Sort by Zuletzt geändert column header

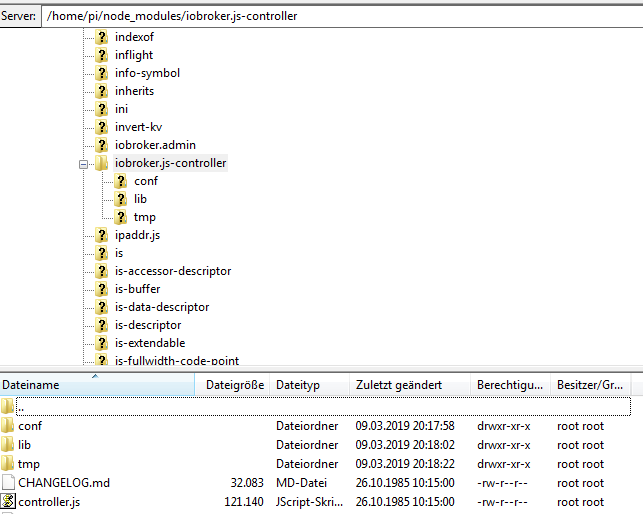(x=410, y=385)
